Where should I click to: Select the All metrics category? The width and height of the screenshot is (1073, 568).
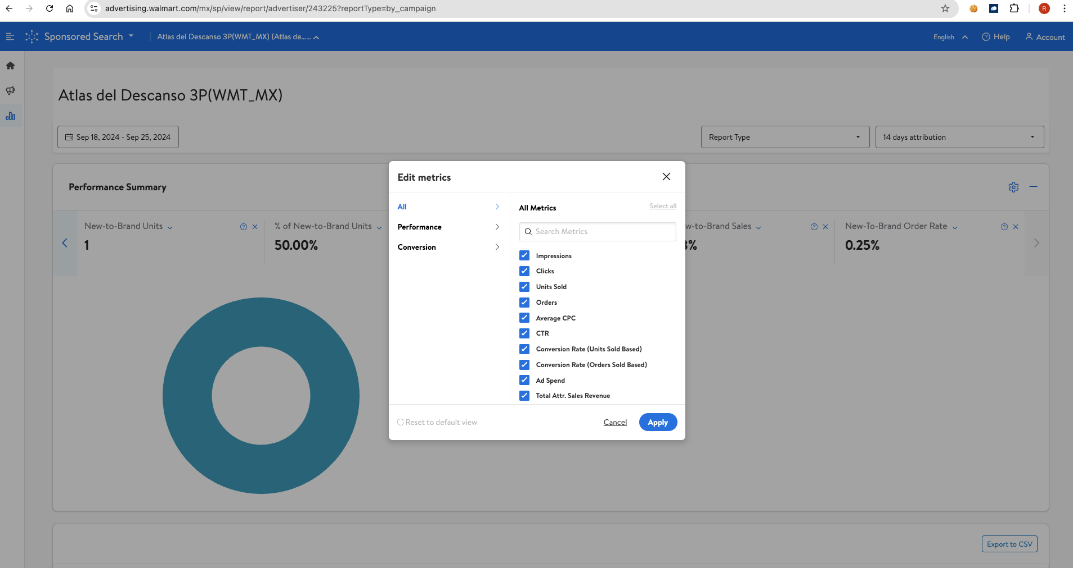point(448,207)
